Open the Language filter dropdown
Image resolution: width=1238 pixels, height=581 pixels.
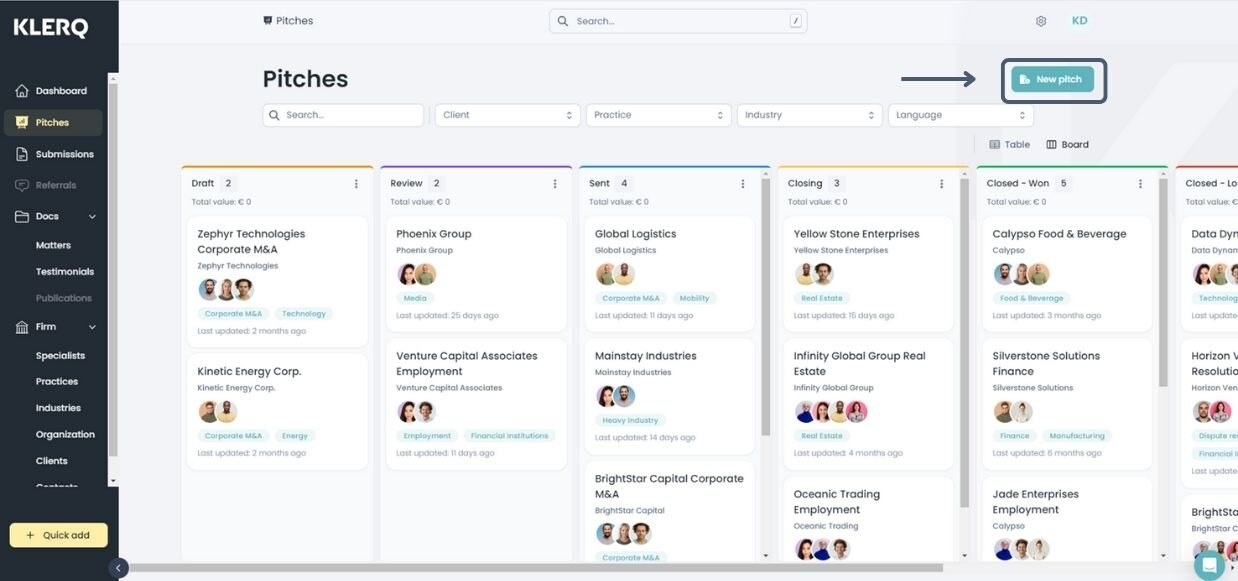[960, 115]
